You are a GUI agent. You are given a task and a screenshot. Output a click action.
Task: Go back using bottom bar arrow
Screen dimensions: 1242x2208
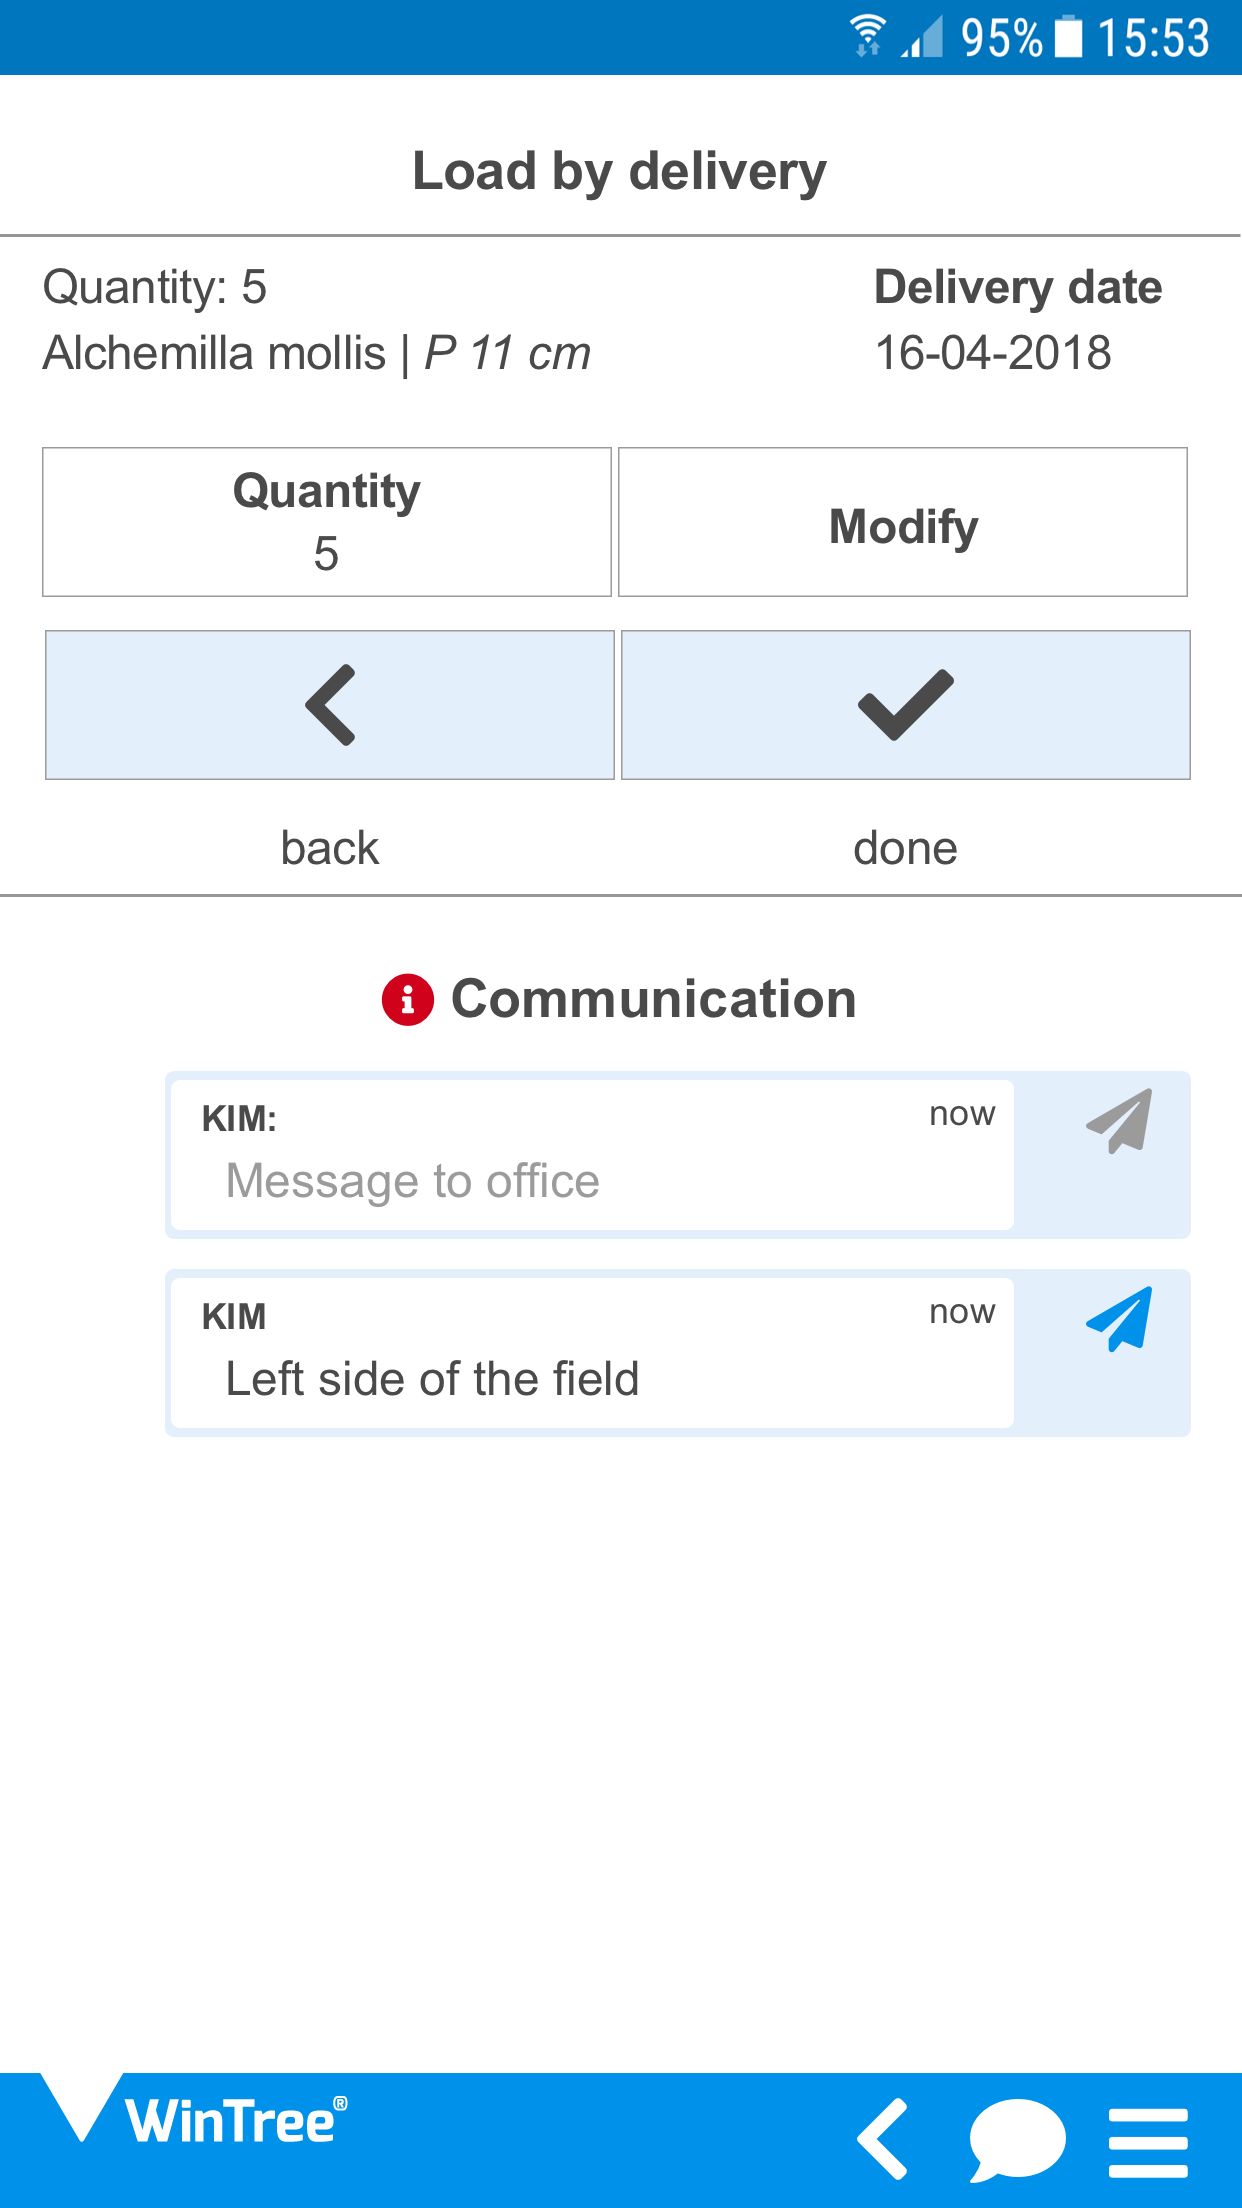(x=883, y=2139)
